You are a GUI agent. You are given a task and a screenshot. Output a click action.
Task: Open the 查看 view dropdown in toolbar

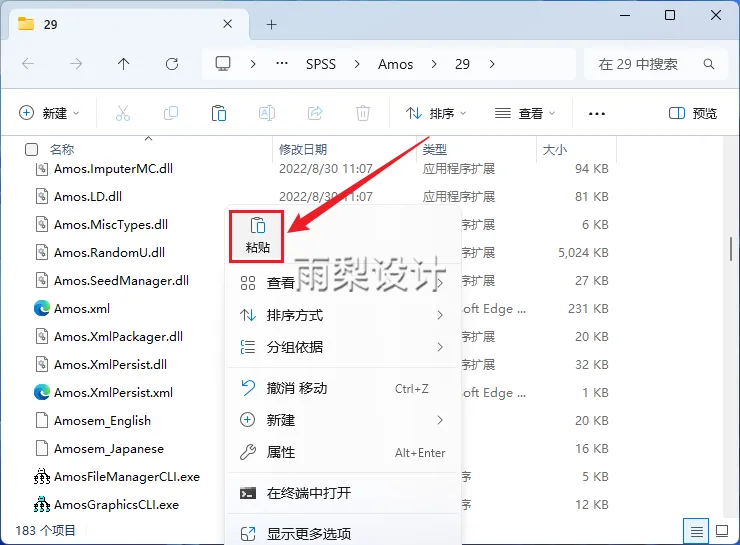pos(525,113)
